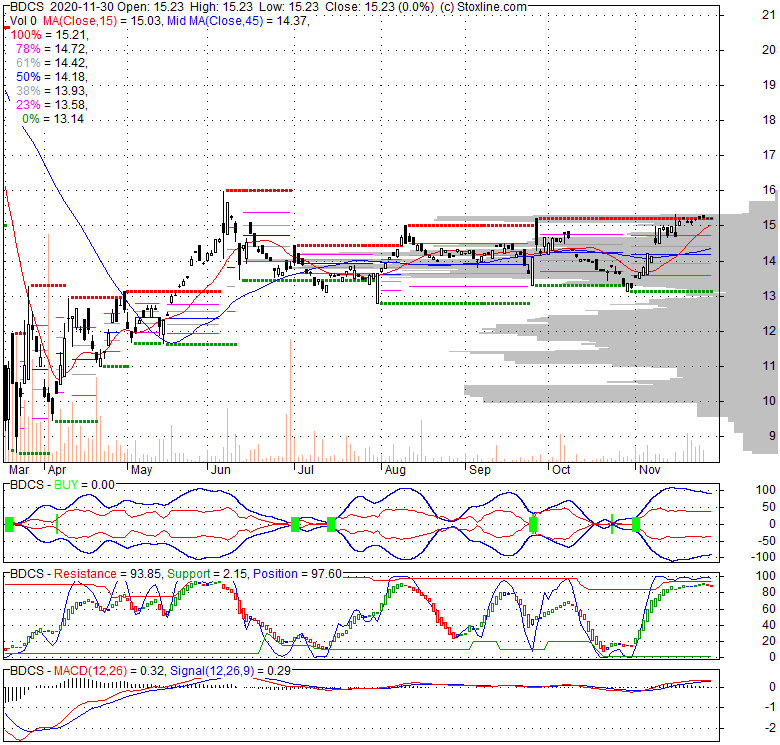This screenshot has width=780, height=745.
Task: Click the 21 price axis label
Action: [769, 15]
